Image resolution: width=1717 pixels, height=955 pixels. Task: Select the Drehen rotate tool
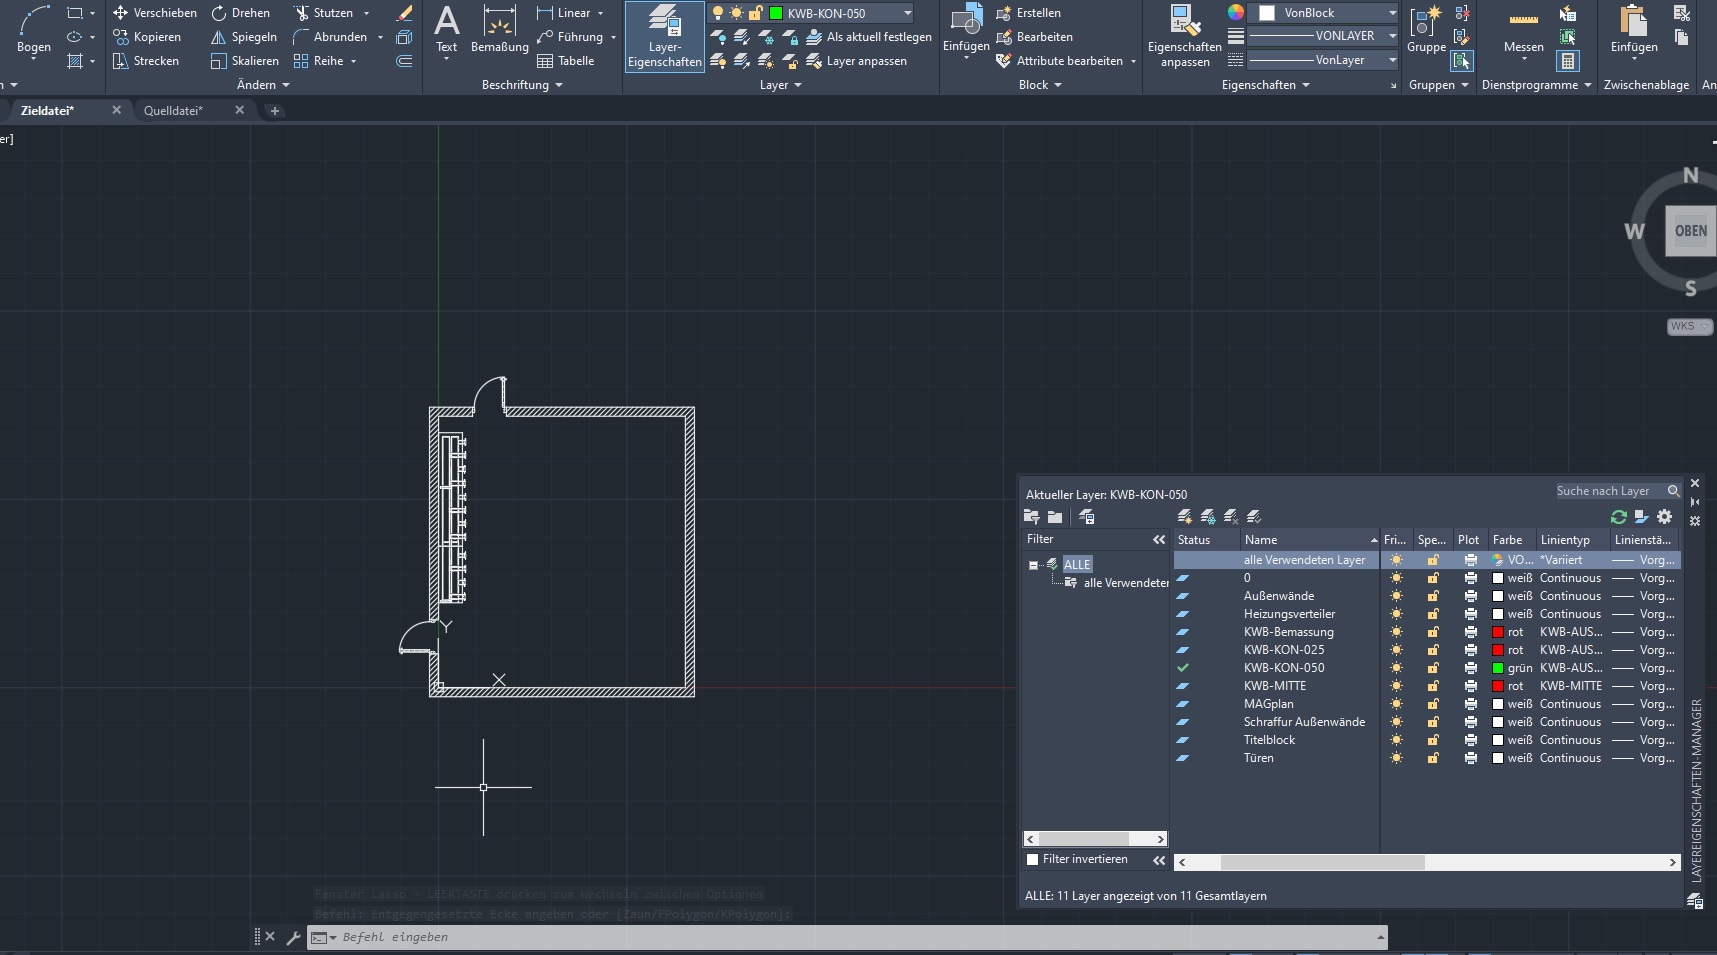pos(241,13)
